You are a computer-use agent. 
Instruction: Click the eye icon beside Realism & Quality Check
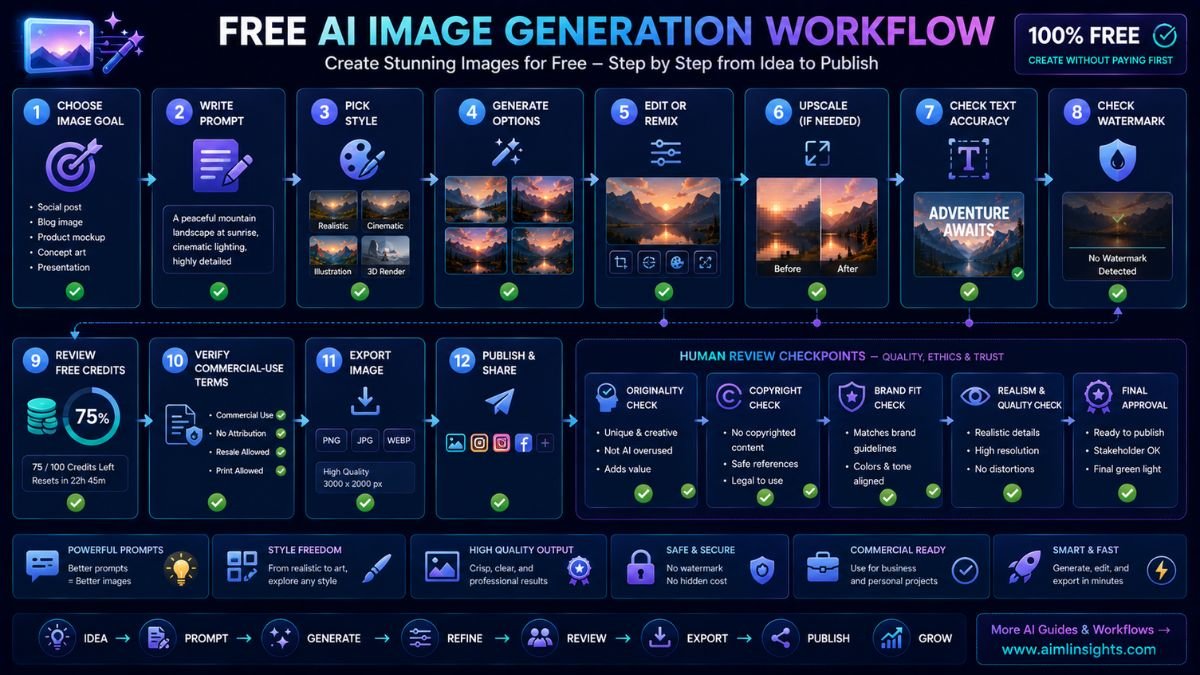pos(973,396)
